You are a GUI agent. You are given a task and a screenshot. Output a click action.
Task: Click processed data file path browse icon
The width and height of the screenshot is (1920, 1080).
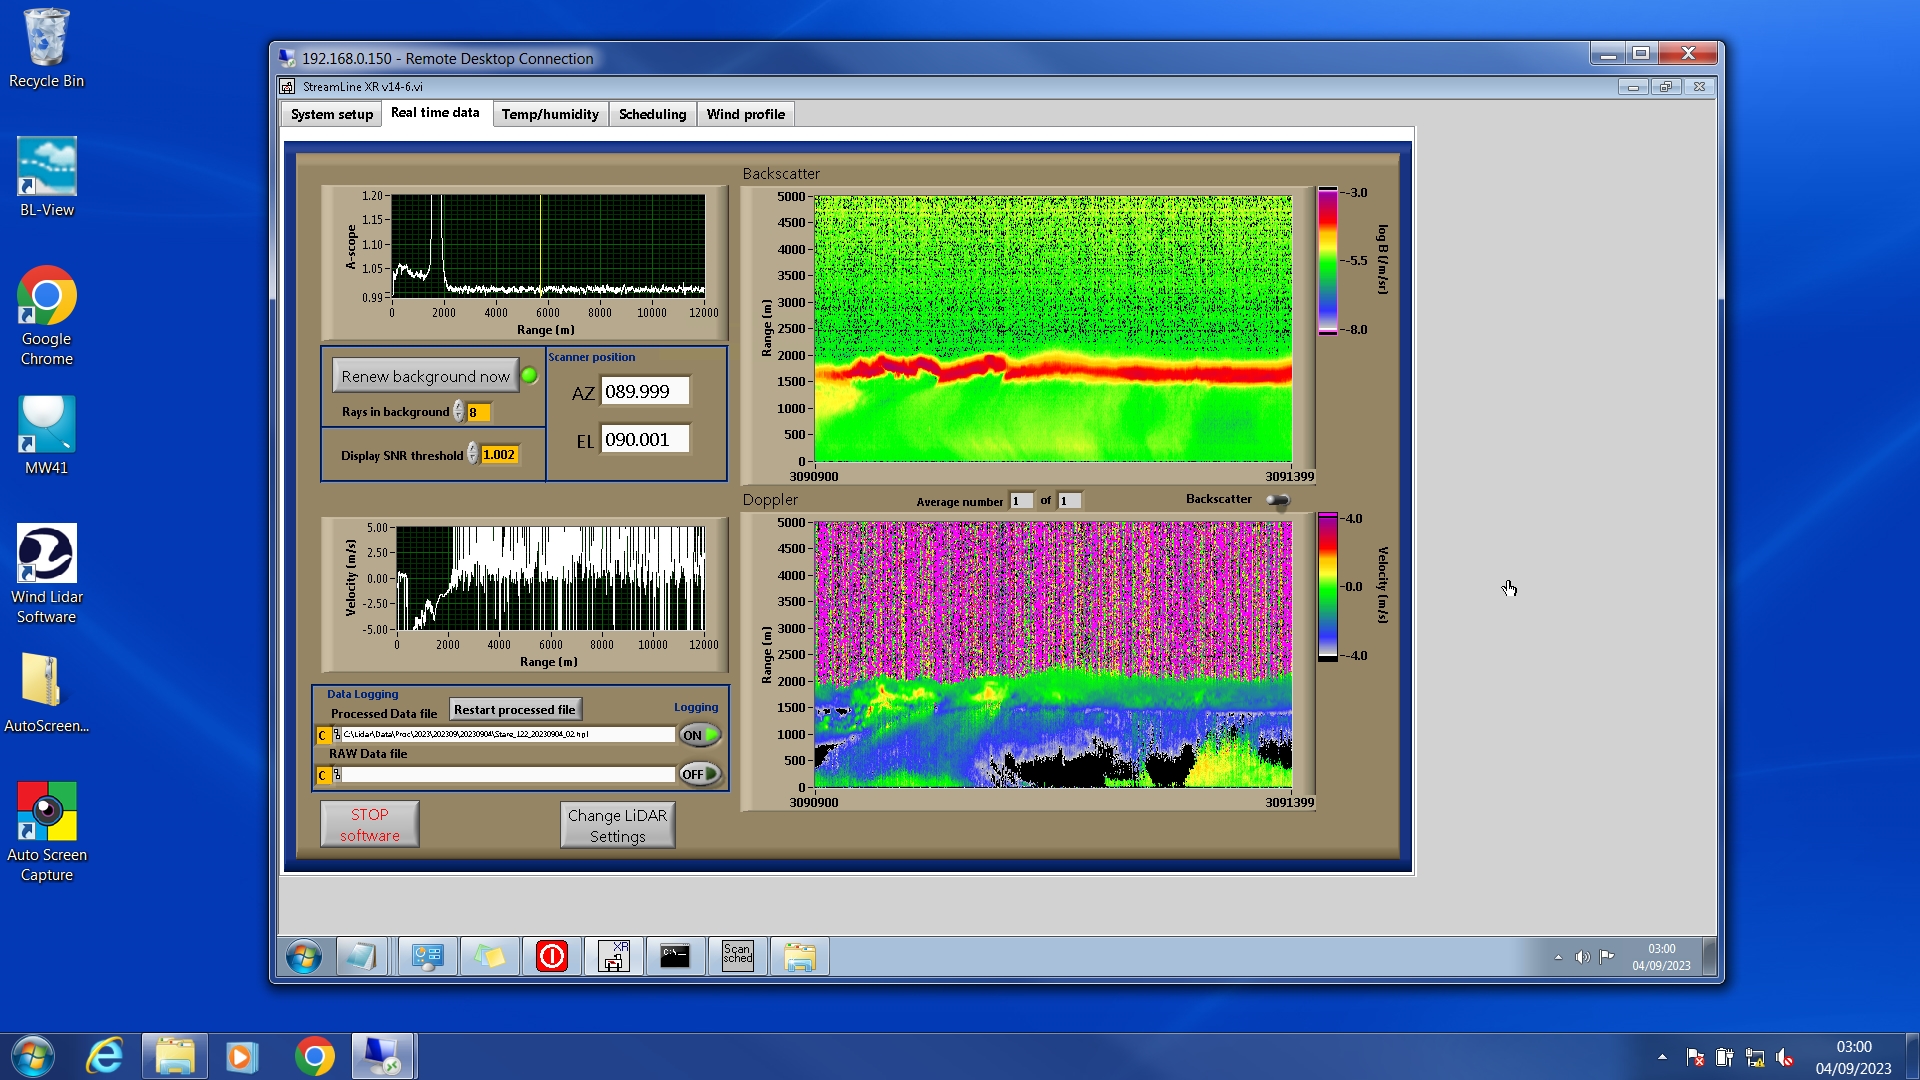[x=337, y=735]
